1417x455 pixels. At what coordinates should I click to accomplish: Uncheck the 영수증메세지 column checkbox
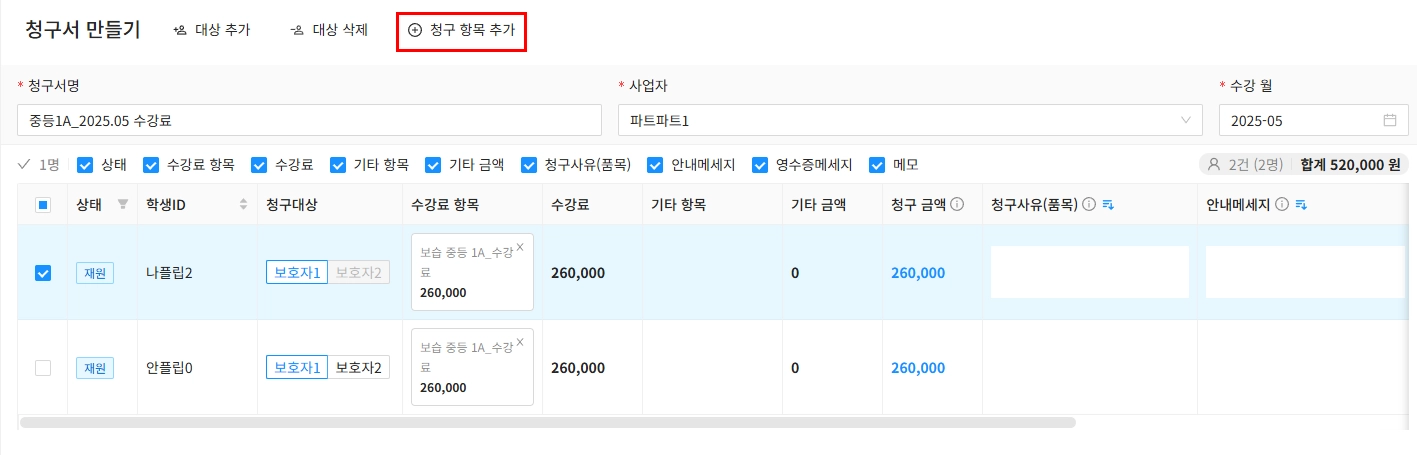click(x=759, y=165)
